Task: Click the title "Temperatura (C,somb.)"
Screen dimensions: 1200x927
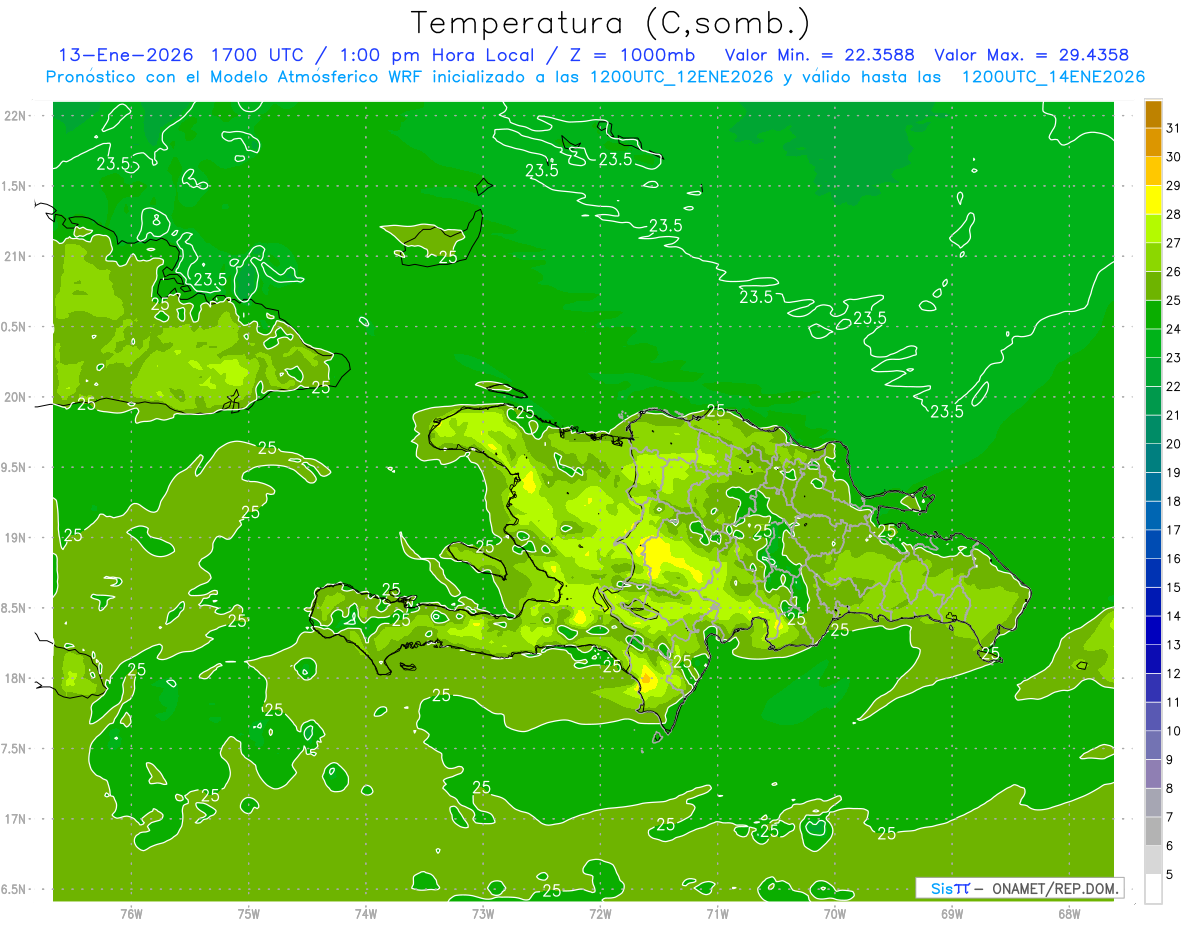Action: pos(611,22)
